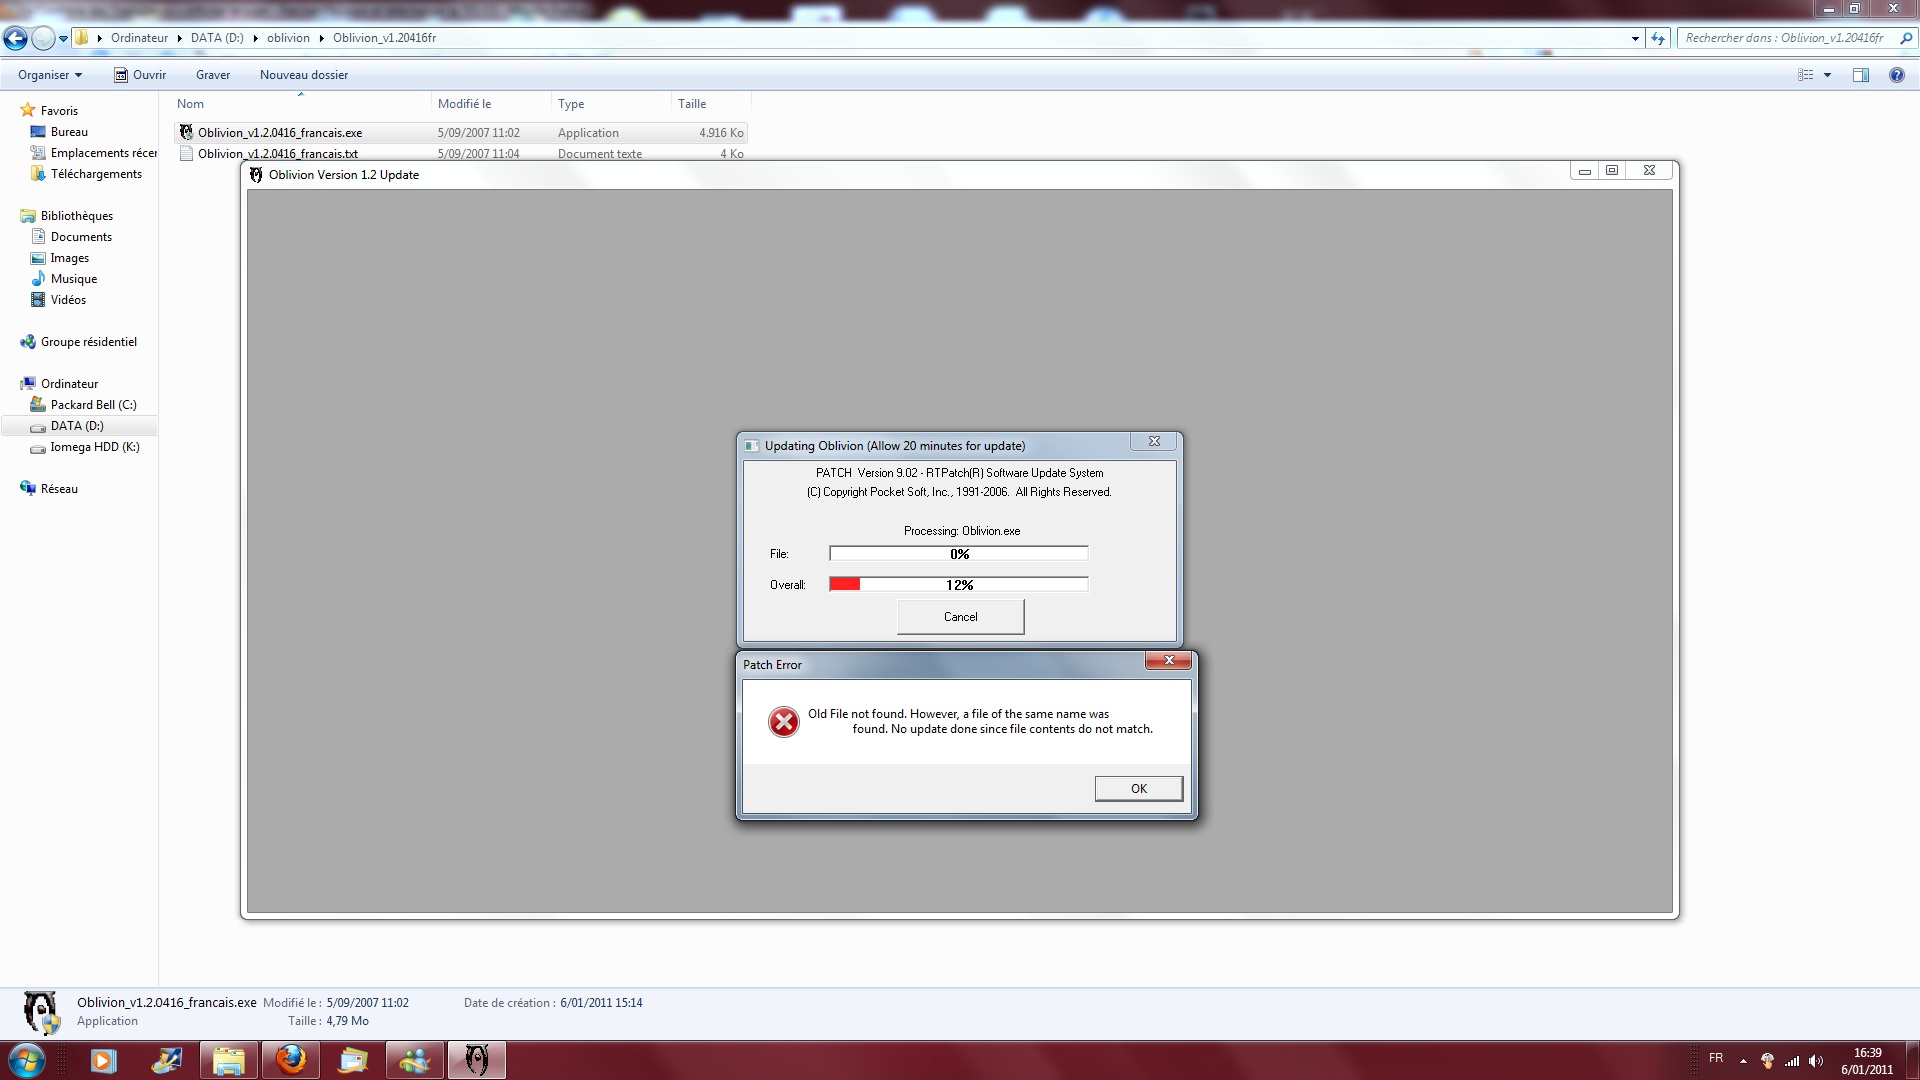Click the Overall progress bar at 12%

(x=958, y=584)
